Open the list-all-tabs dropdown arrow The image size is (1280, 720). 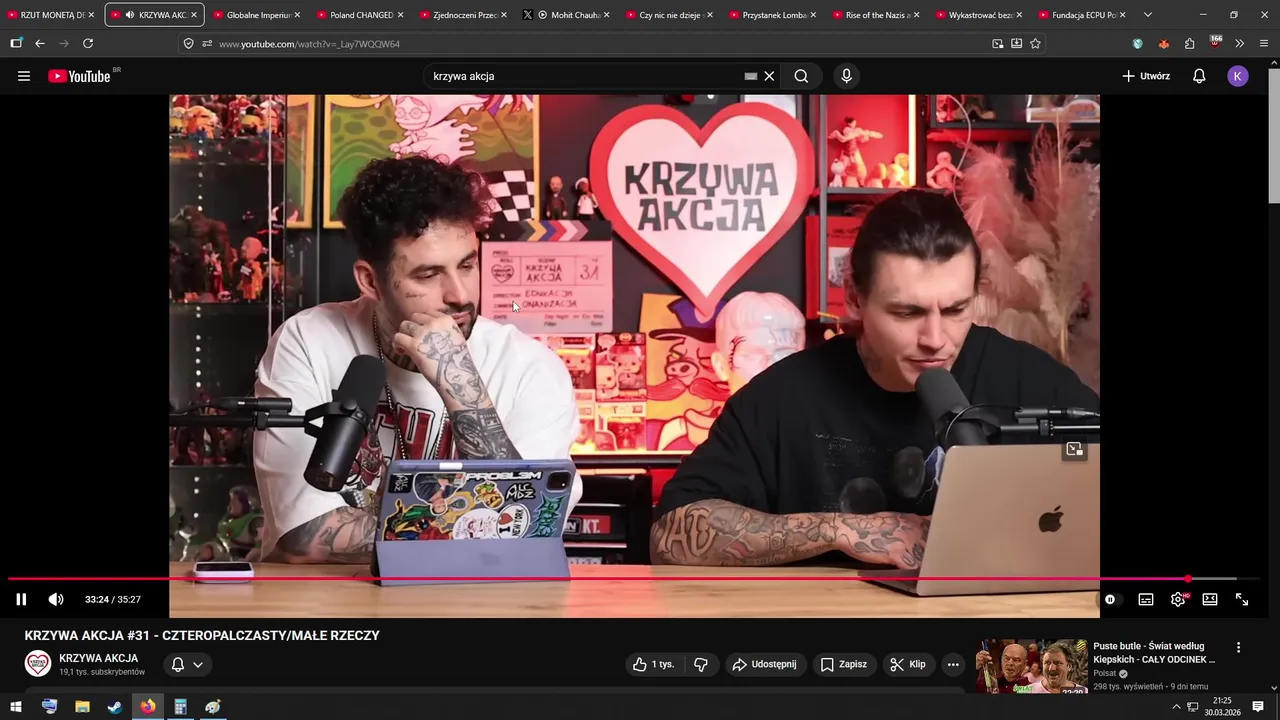click(x=1148, y=15)
